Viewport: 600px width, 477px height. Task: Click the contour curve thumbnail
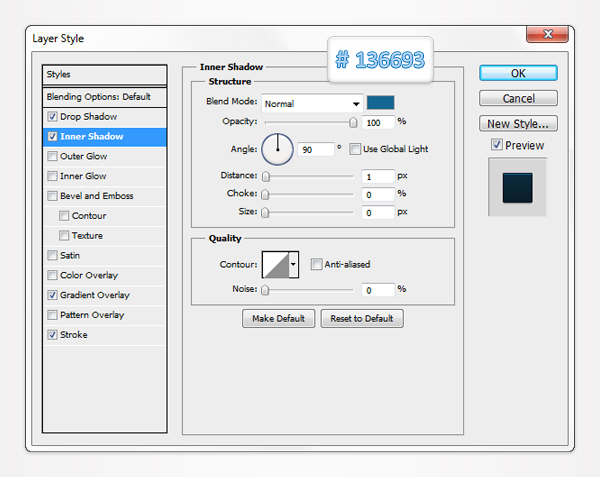274,265
